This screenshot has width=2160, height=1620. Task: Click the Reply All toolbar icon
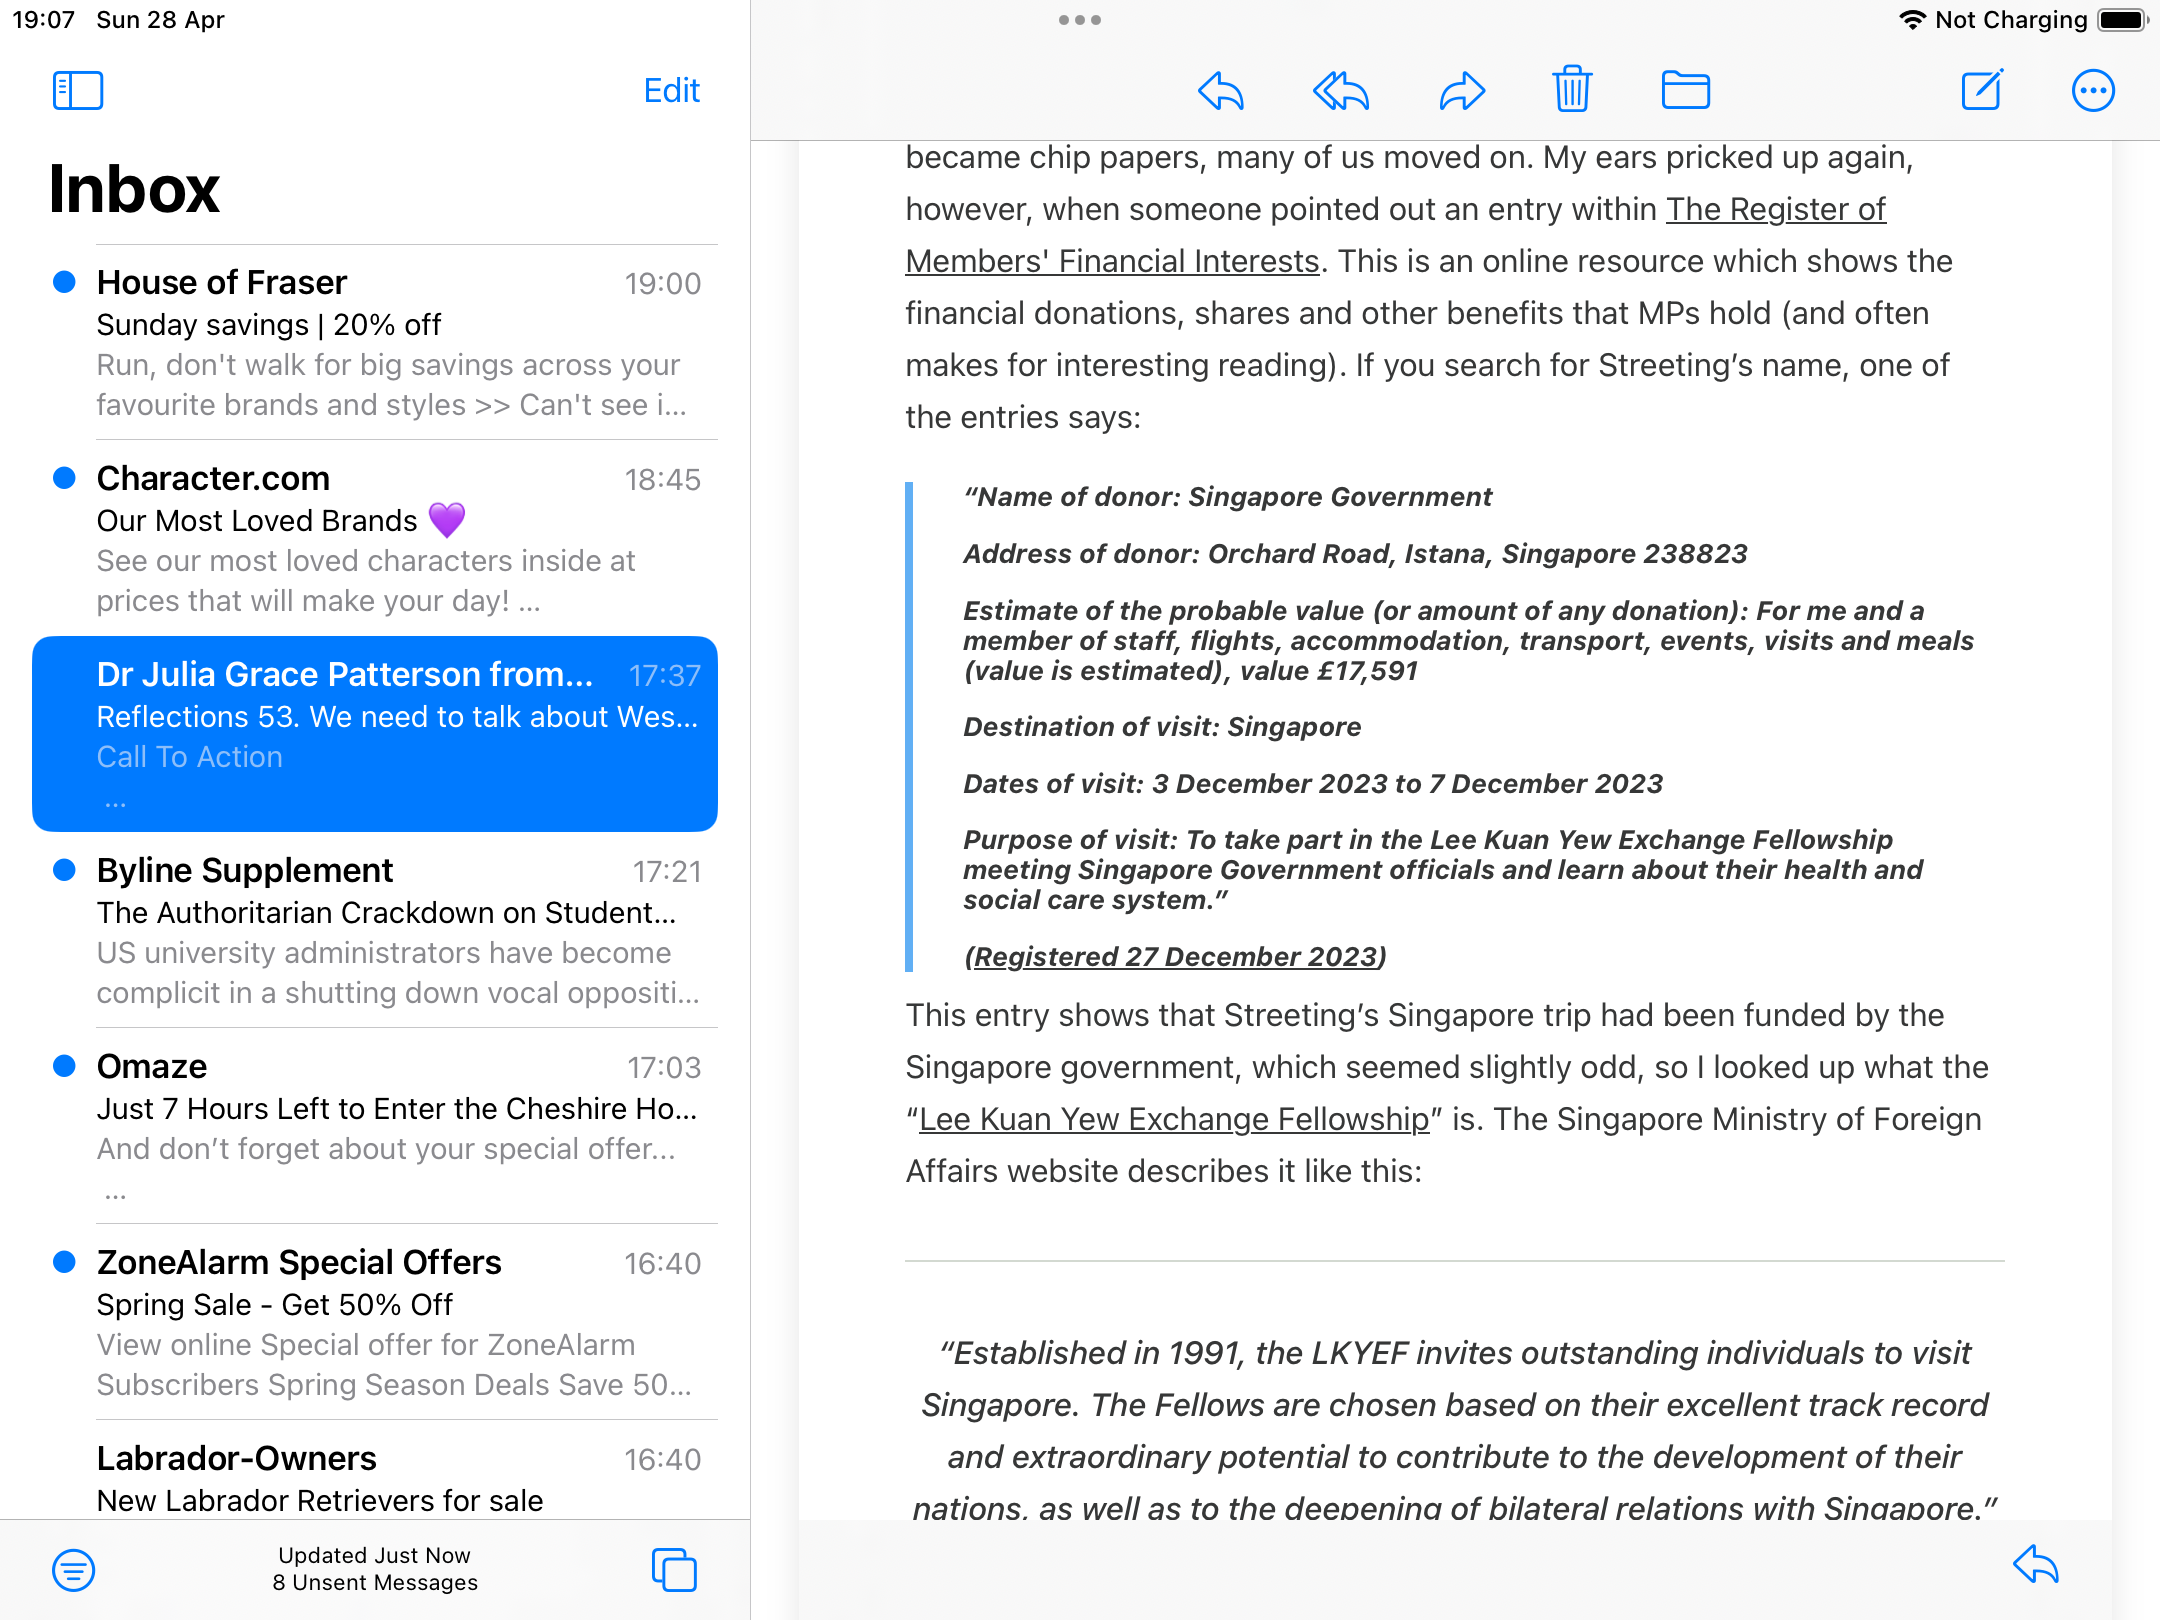click(1341, 91)
